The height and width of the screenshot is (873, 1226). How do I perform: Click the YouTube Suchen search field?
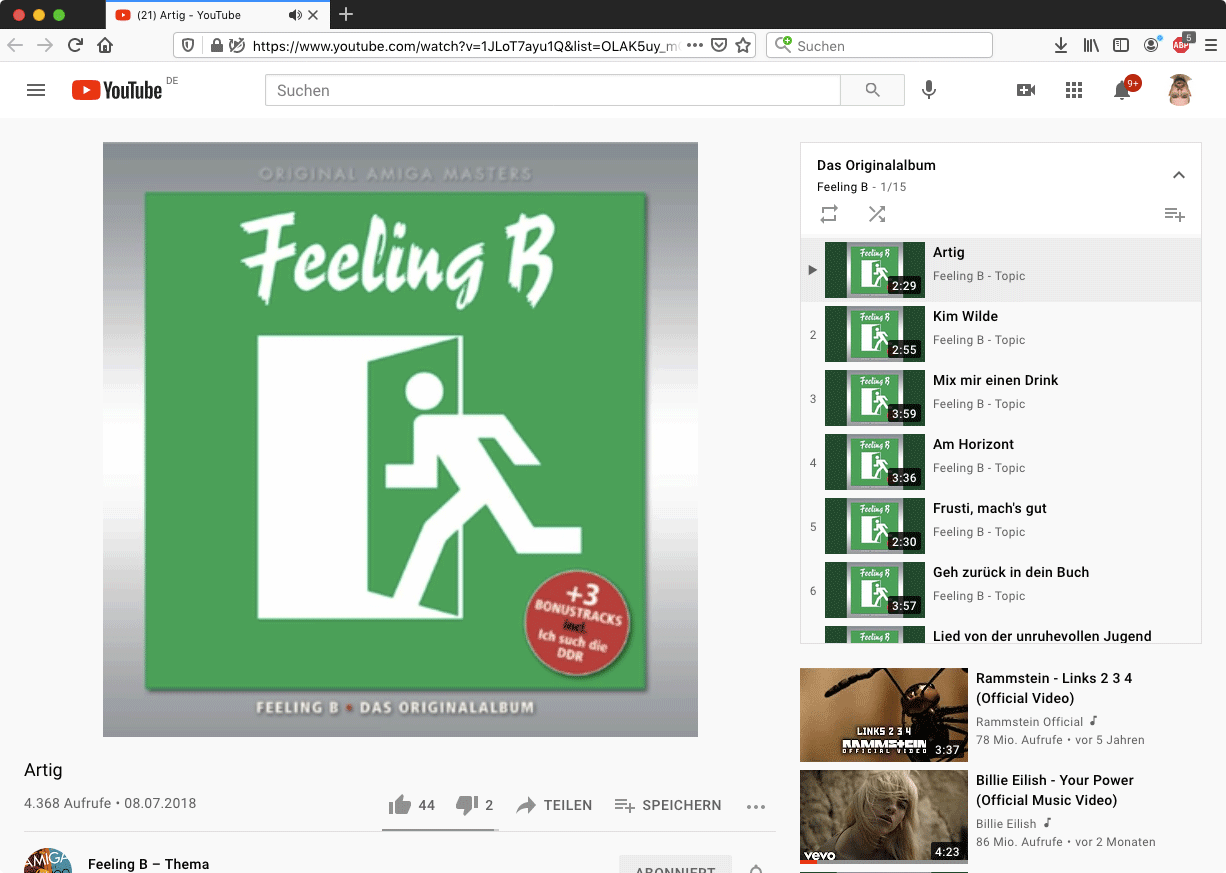[x=553, y=90]
